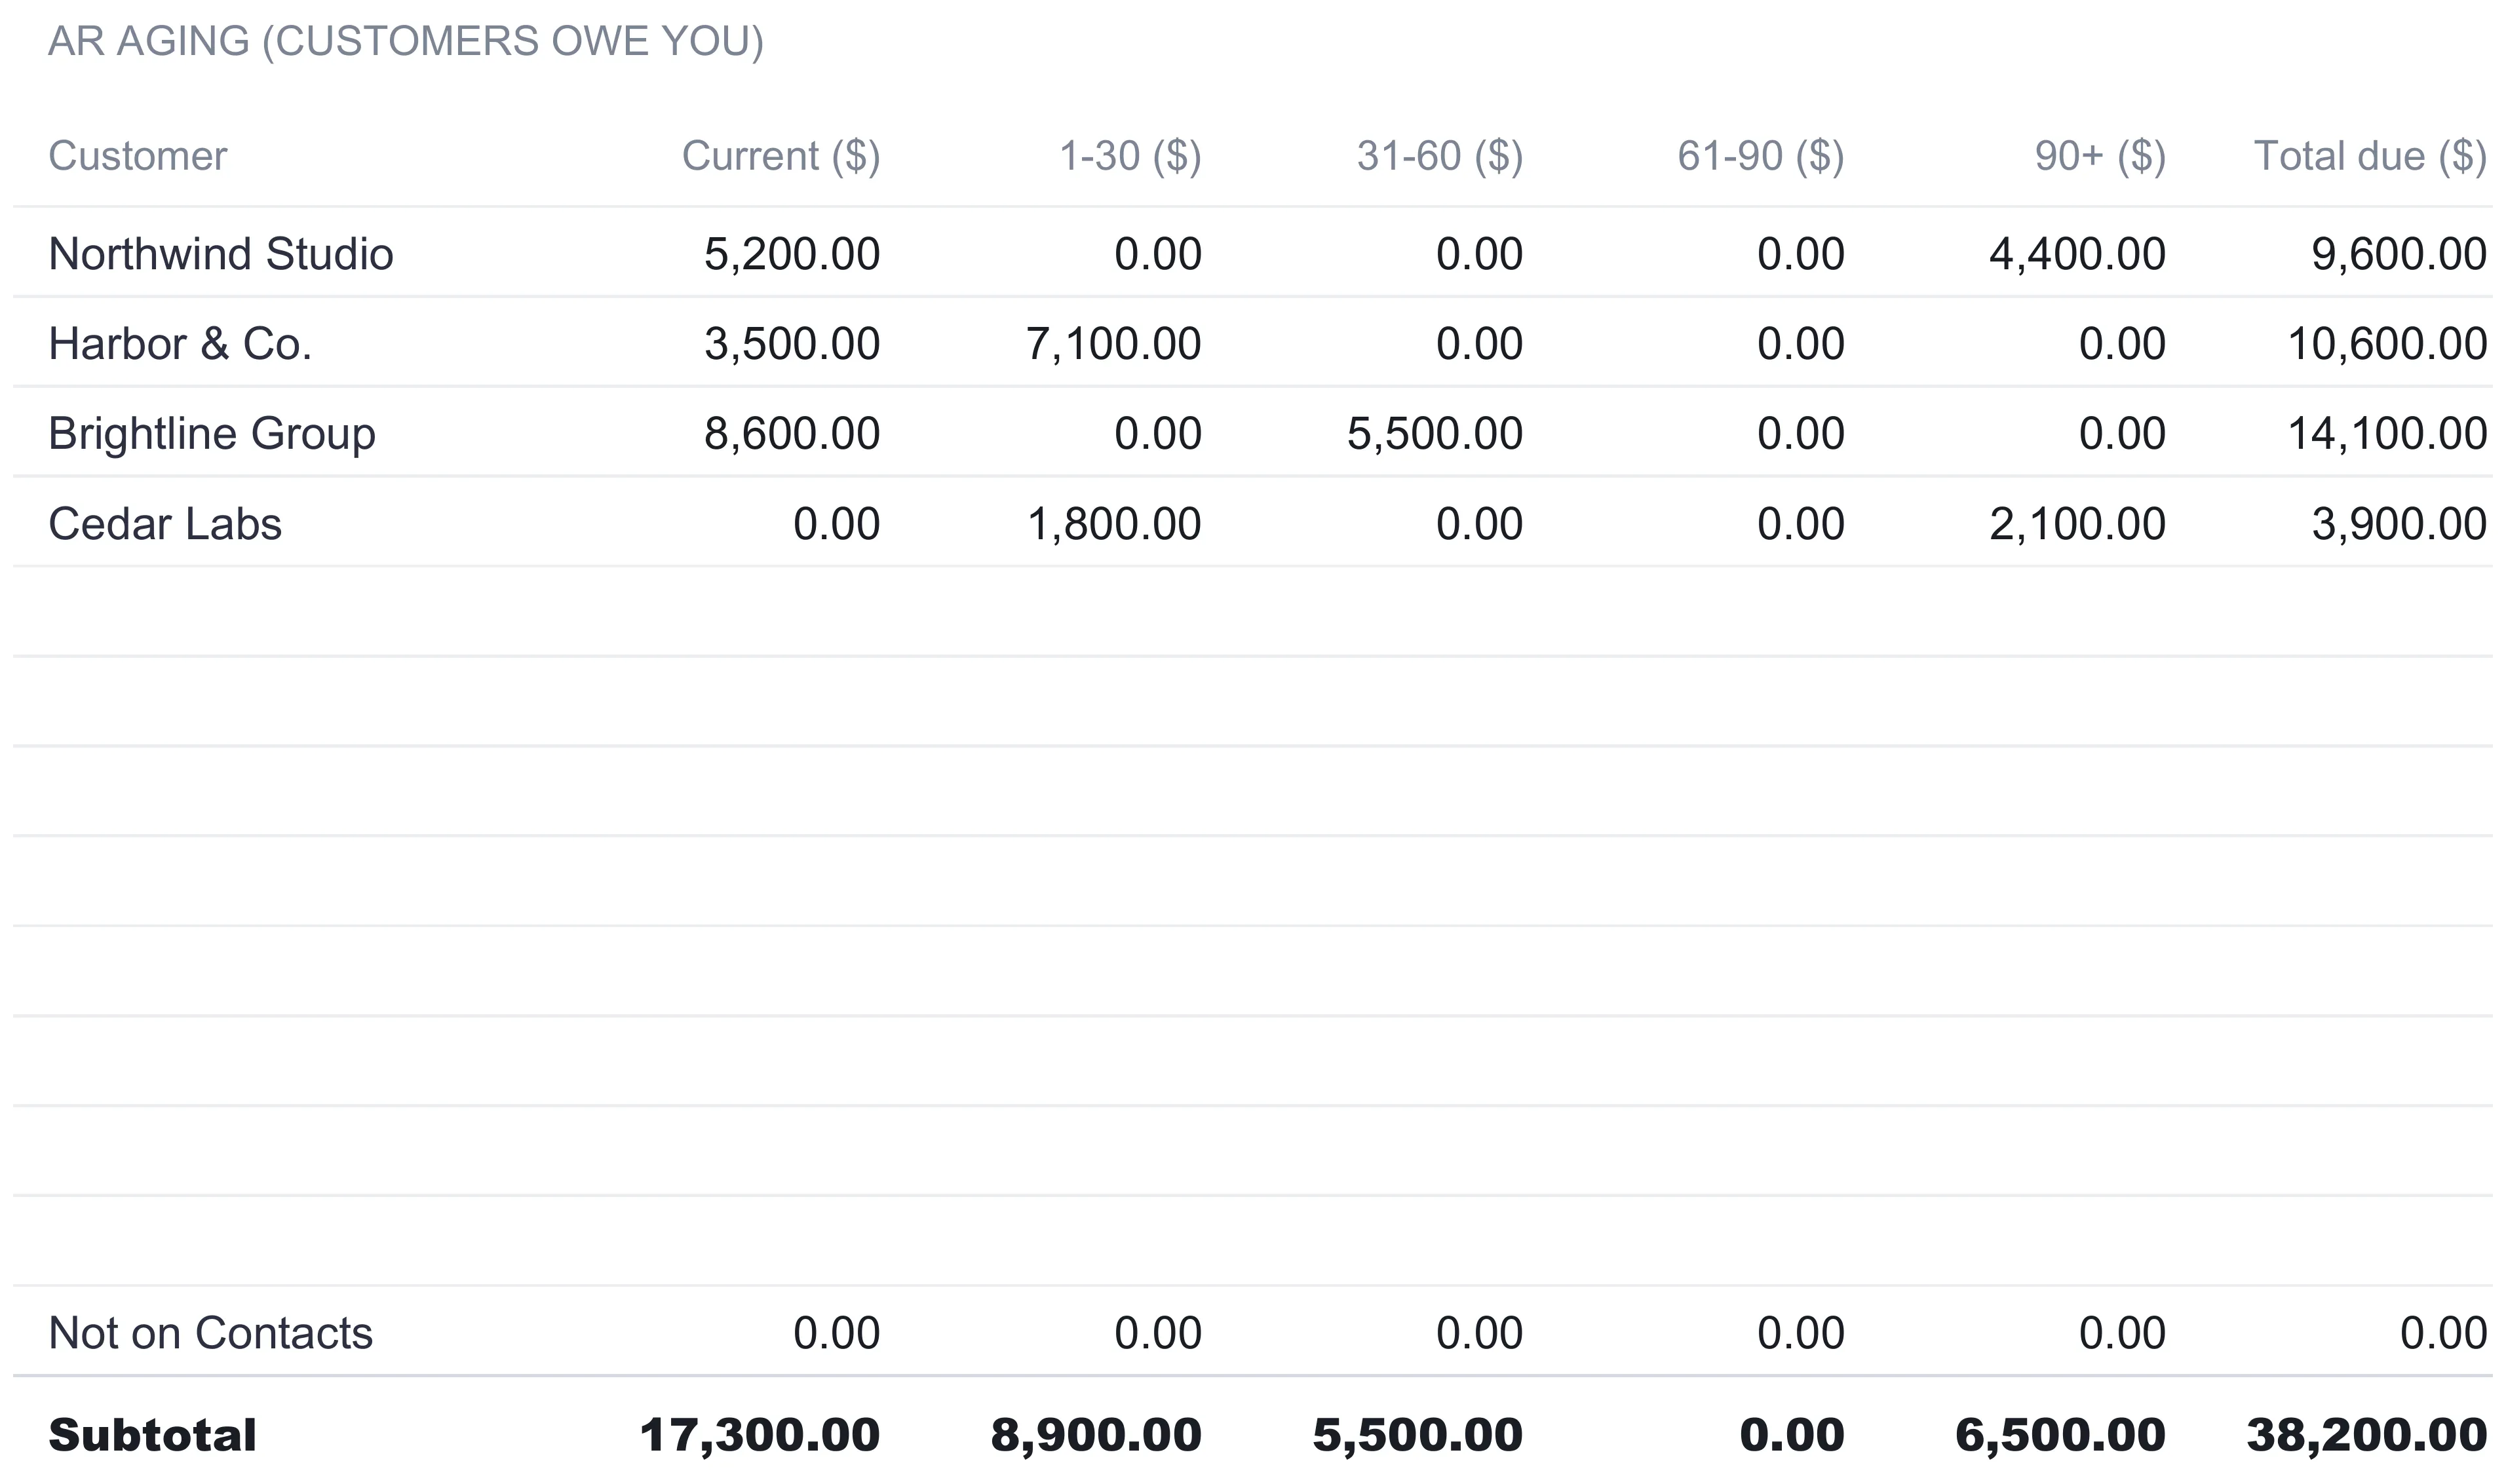Select the Subtotal row label
This screenshot has width=2506, height=1484.
(152, 1436)
